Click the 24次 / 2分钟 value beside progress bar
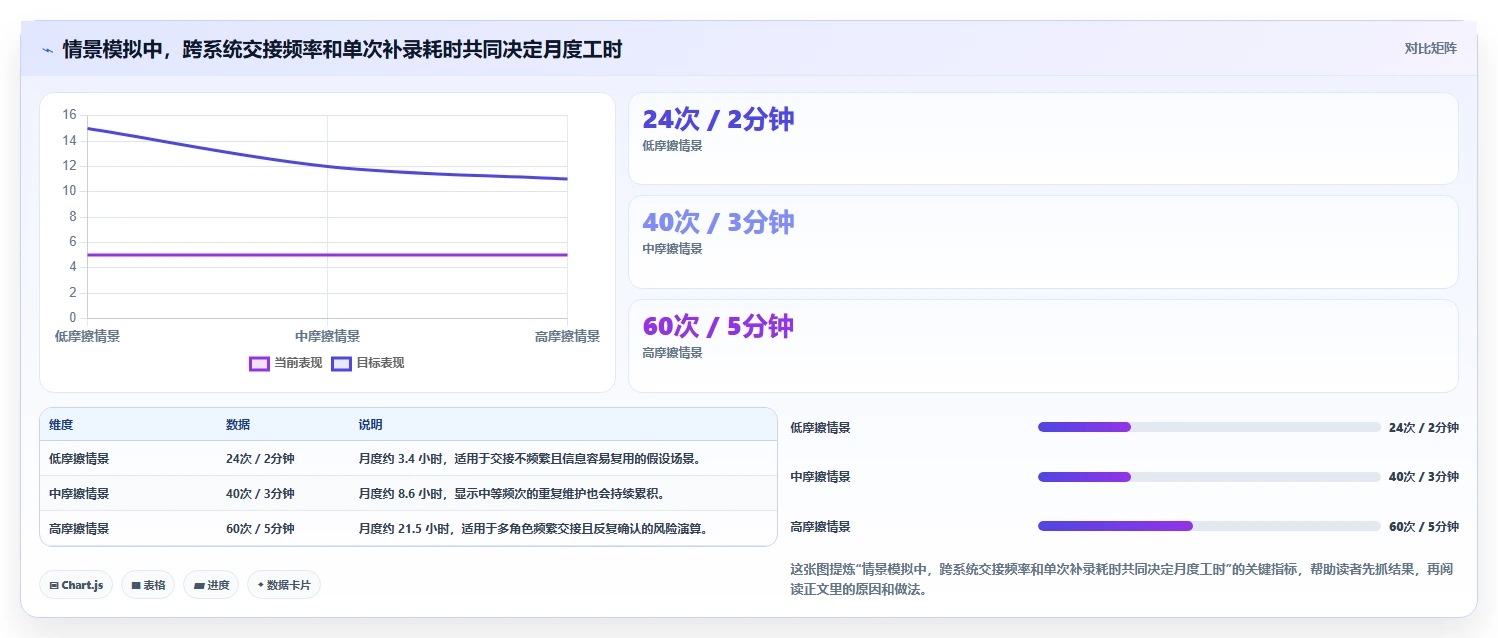Screen dimensions: 1498x638 (1423, 428)
